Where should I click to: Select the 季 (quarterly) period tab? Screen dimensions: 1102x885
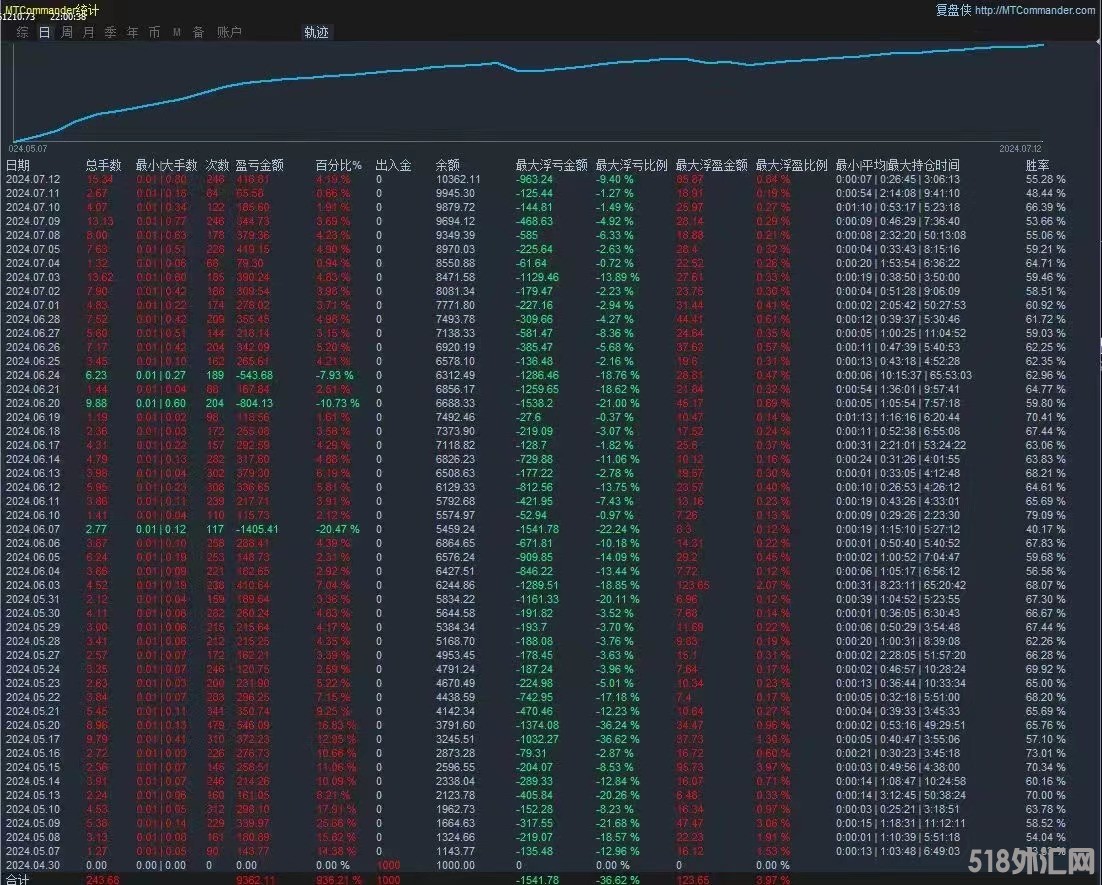pyautogui.click(x=110, y=32)
